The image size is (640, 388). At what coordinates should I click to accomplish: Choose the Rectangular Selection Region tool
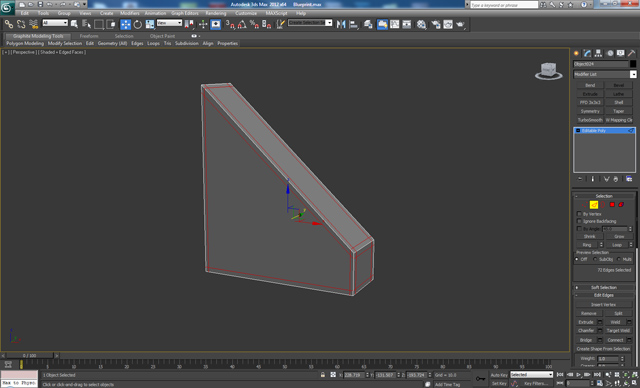[x=99, y=24]
